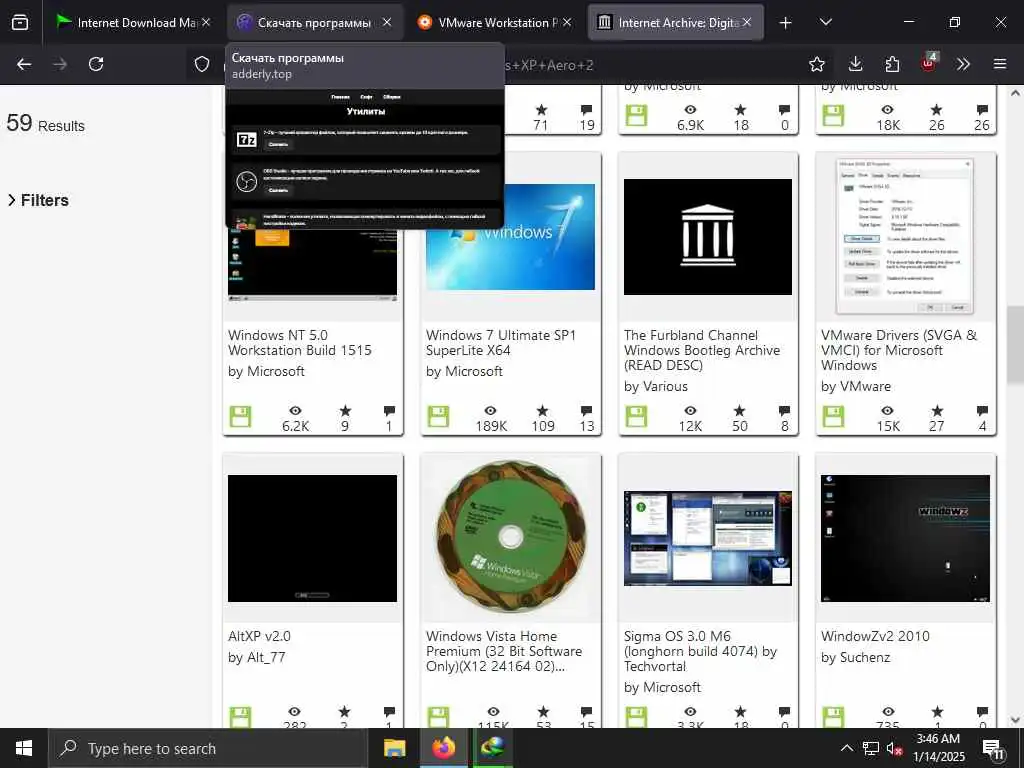The image size is (1024, 768).
Task: Open Windows 7 Ultimate SP1 SuperLite X64
Action: [501, 343]
